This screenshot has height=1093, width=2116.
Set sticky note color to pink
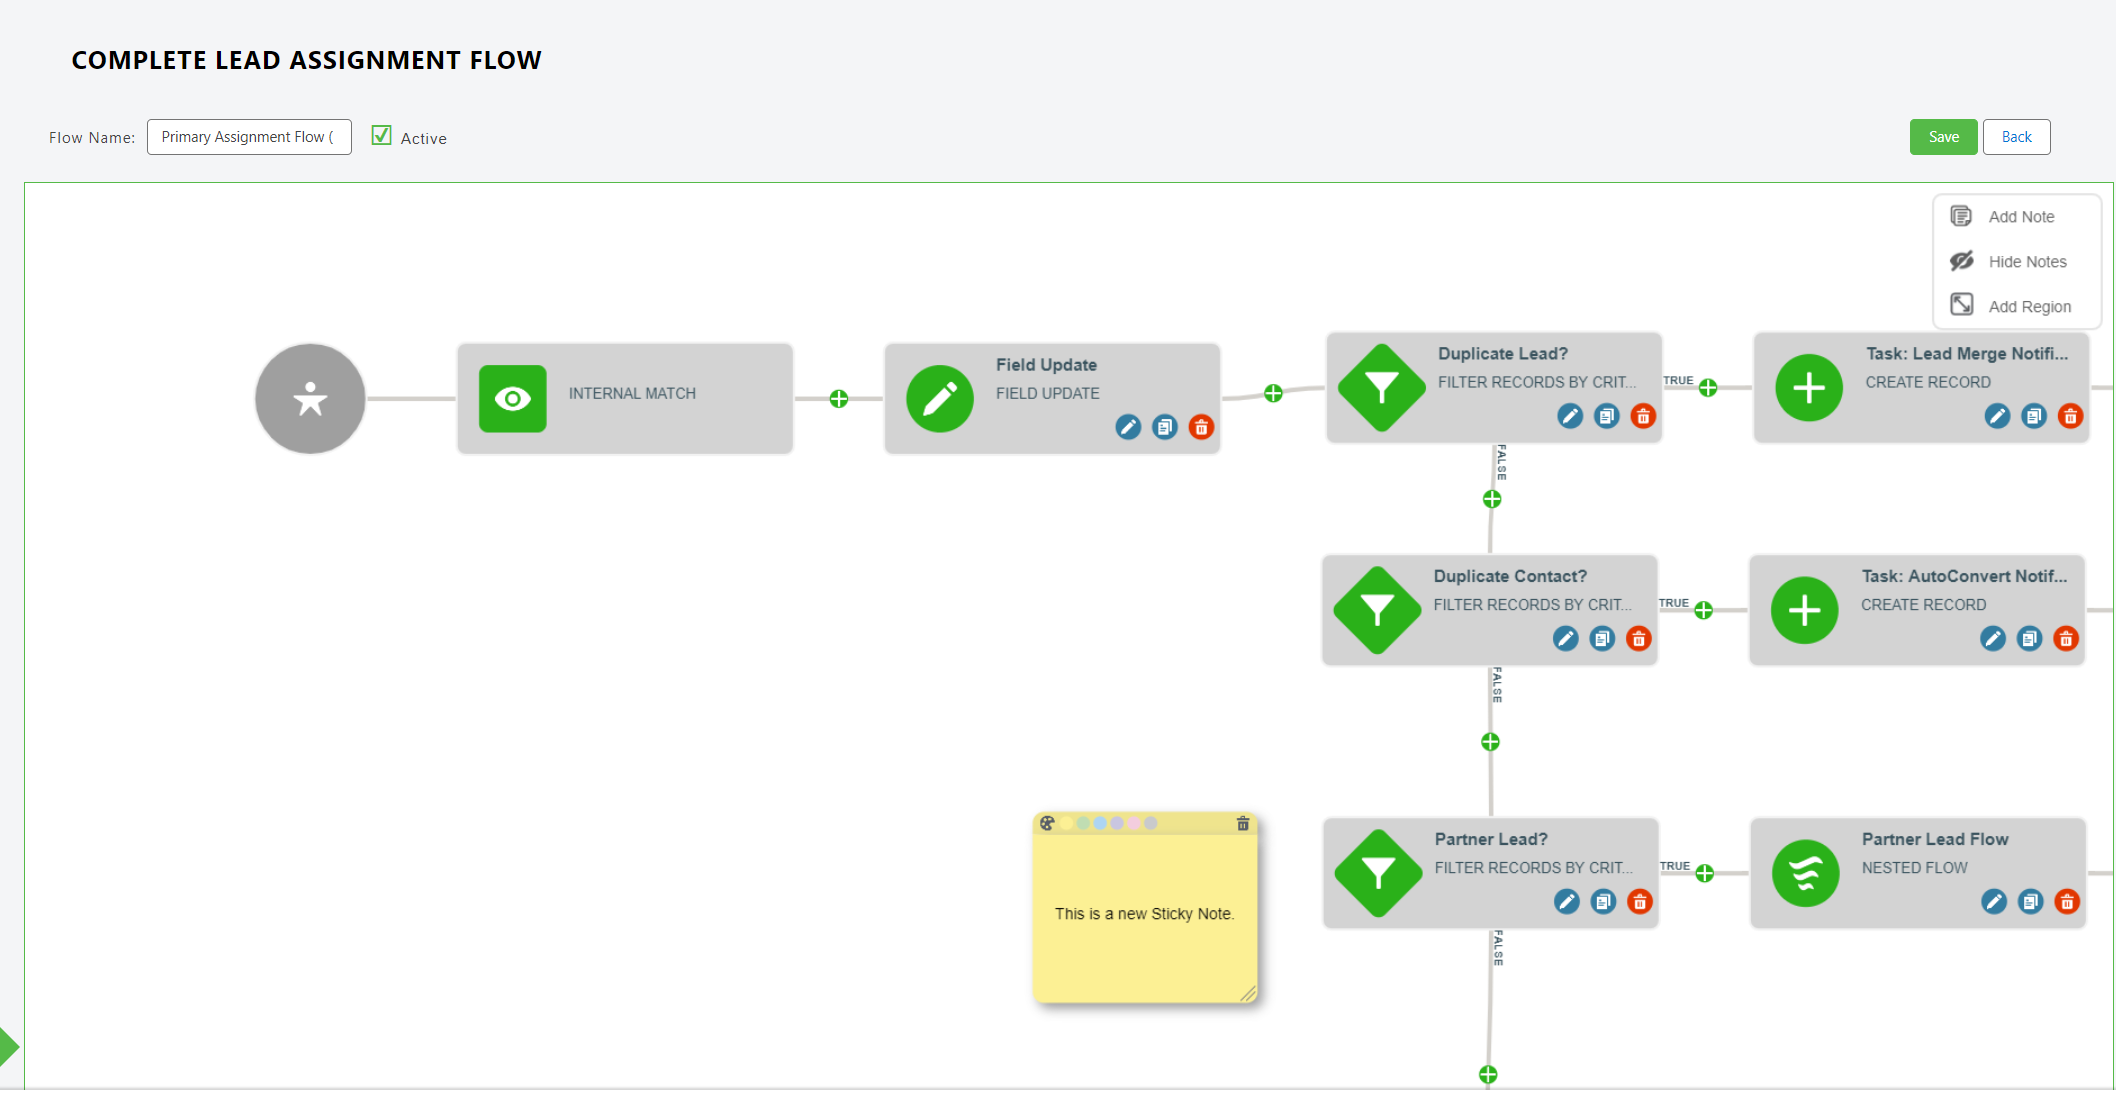click(1134, 823)
